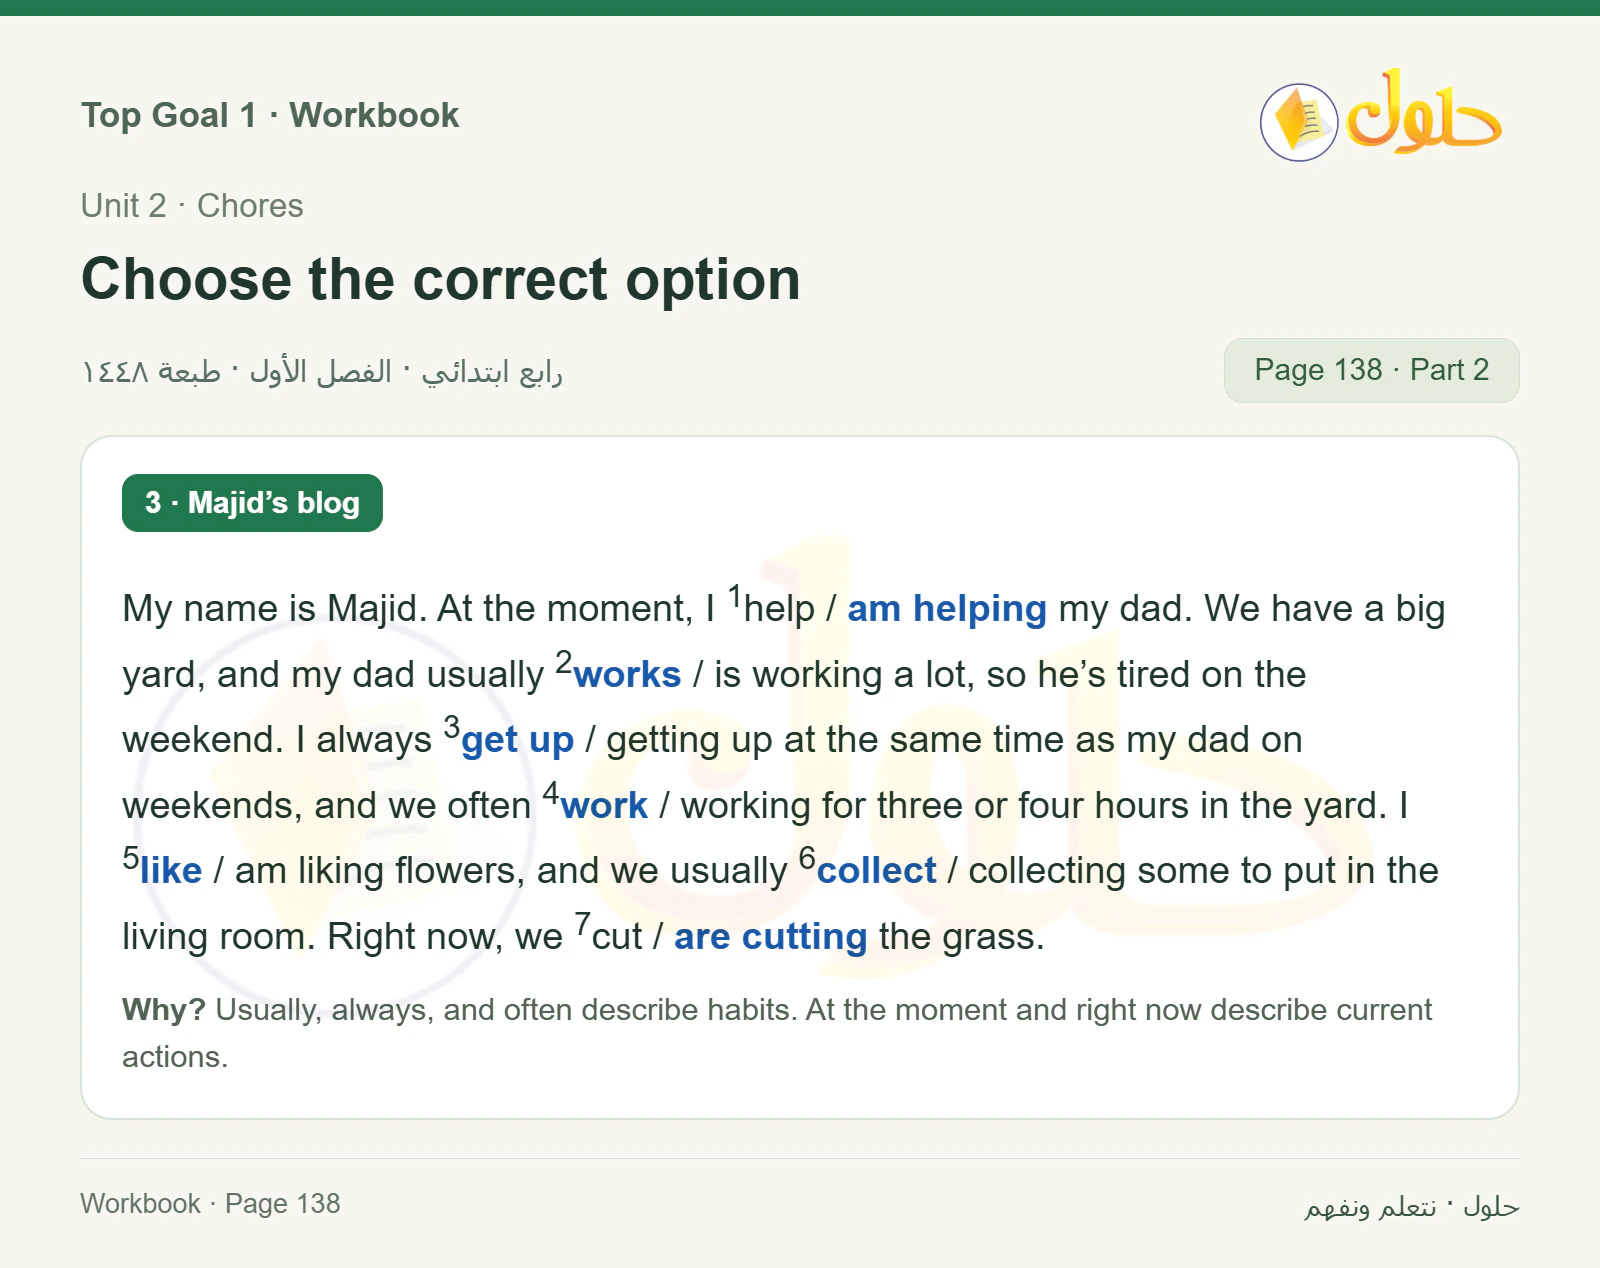Click the 'Top Goal 1 · Workbook' title
The height and width of the screenshot is (1268, 1600).
click(270, 115)
